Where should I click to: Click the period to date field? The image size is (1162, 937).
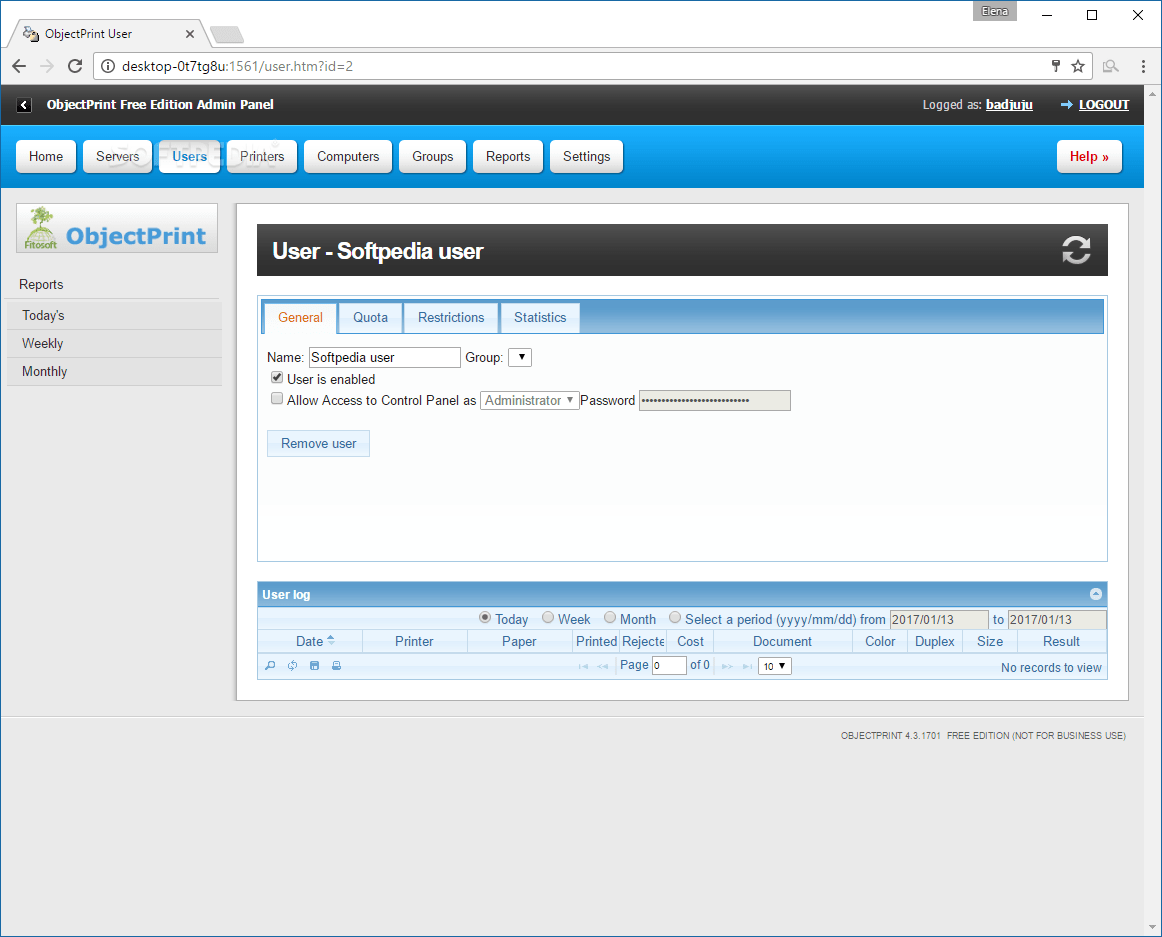coord(1057,620)
